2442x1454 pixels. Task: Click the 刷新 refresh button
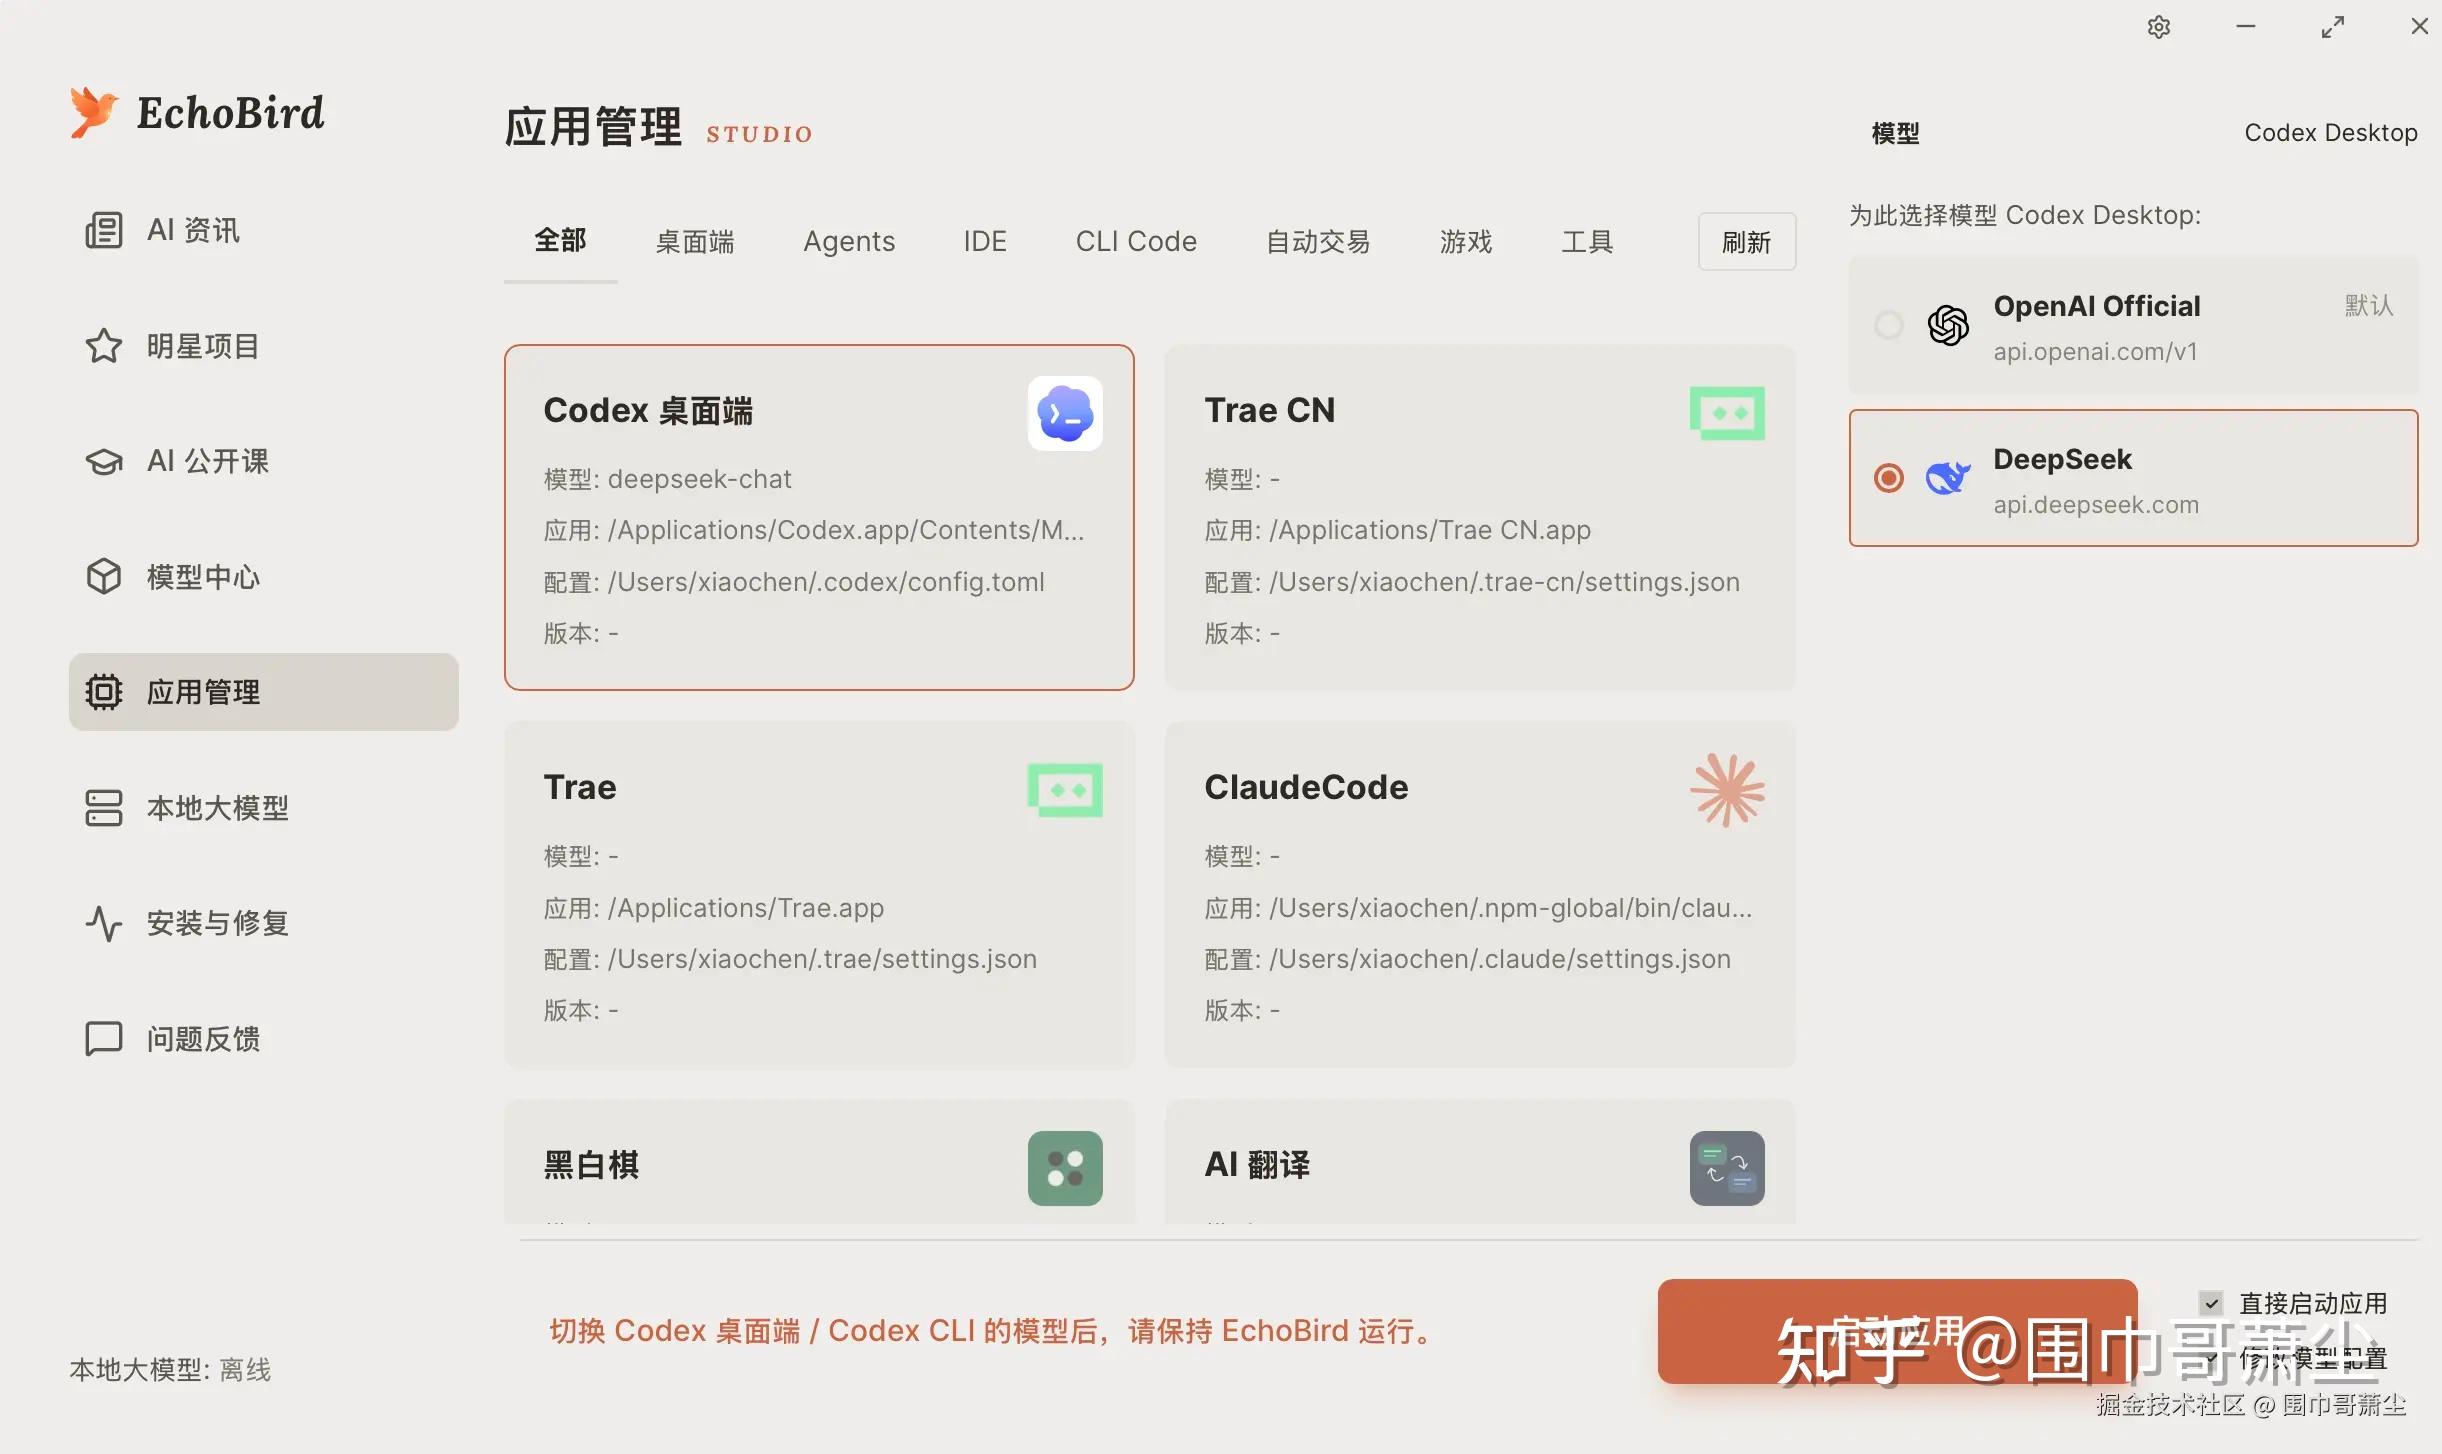coord(1746,241)
